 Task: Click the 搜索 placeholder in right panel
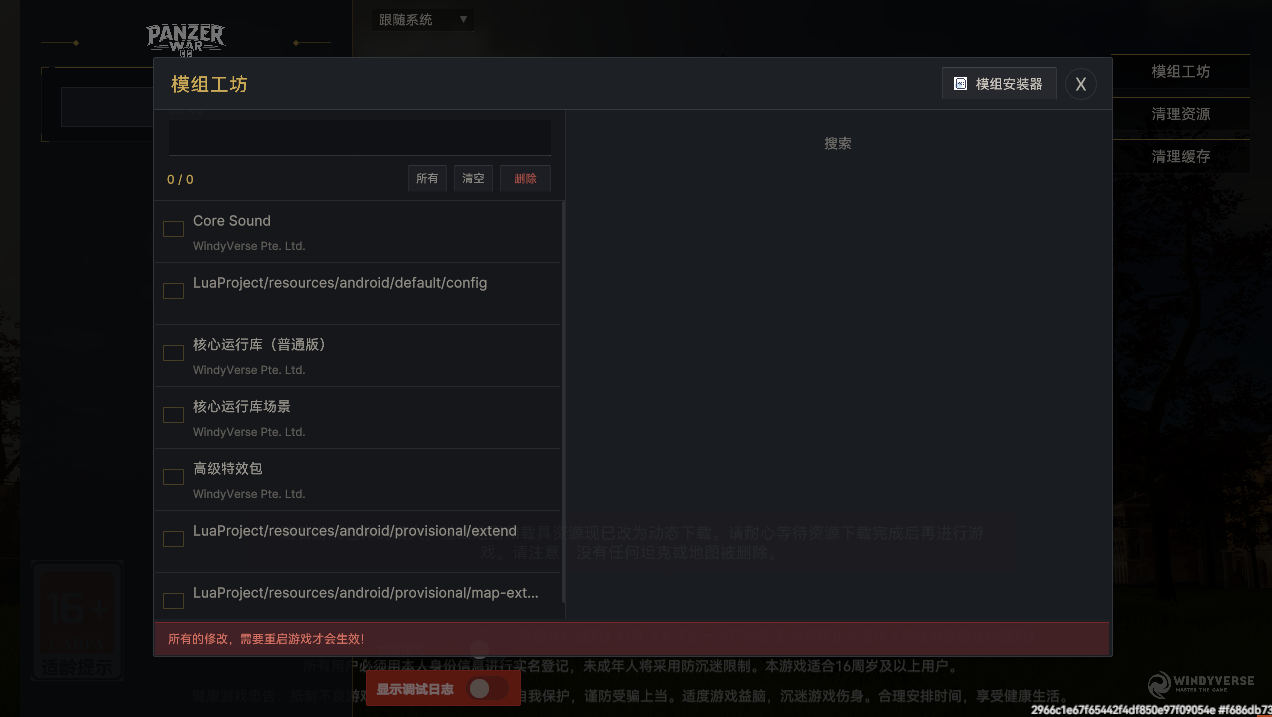[x=838, y=144]
